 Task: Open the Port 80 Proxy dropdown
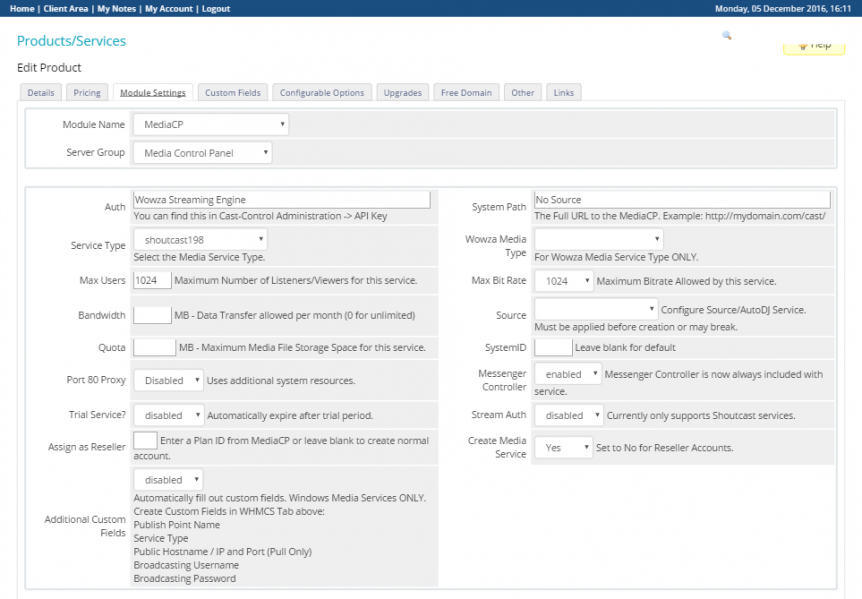click(x=168, y=380)
